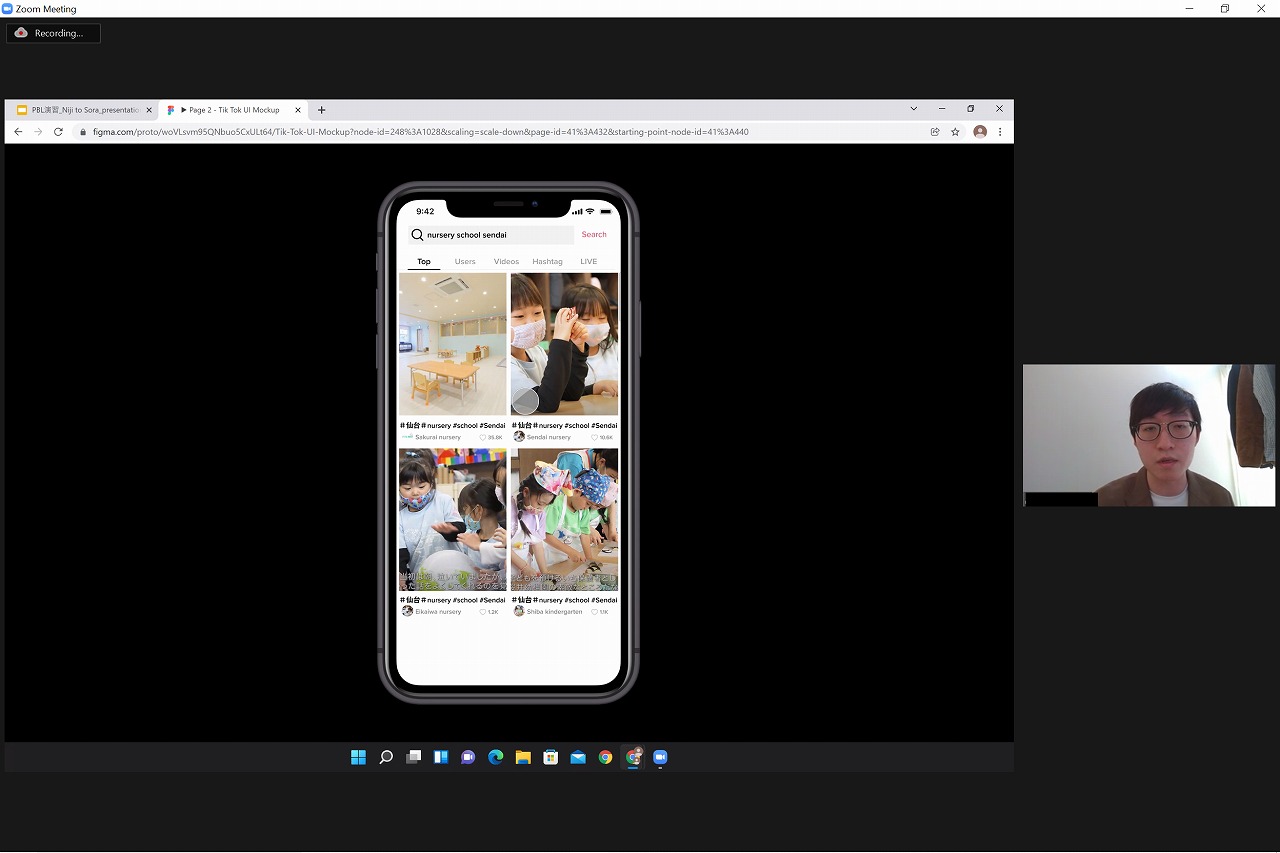Like the Eikaiwa nursery video heart

click(483, 612)
